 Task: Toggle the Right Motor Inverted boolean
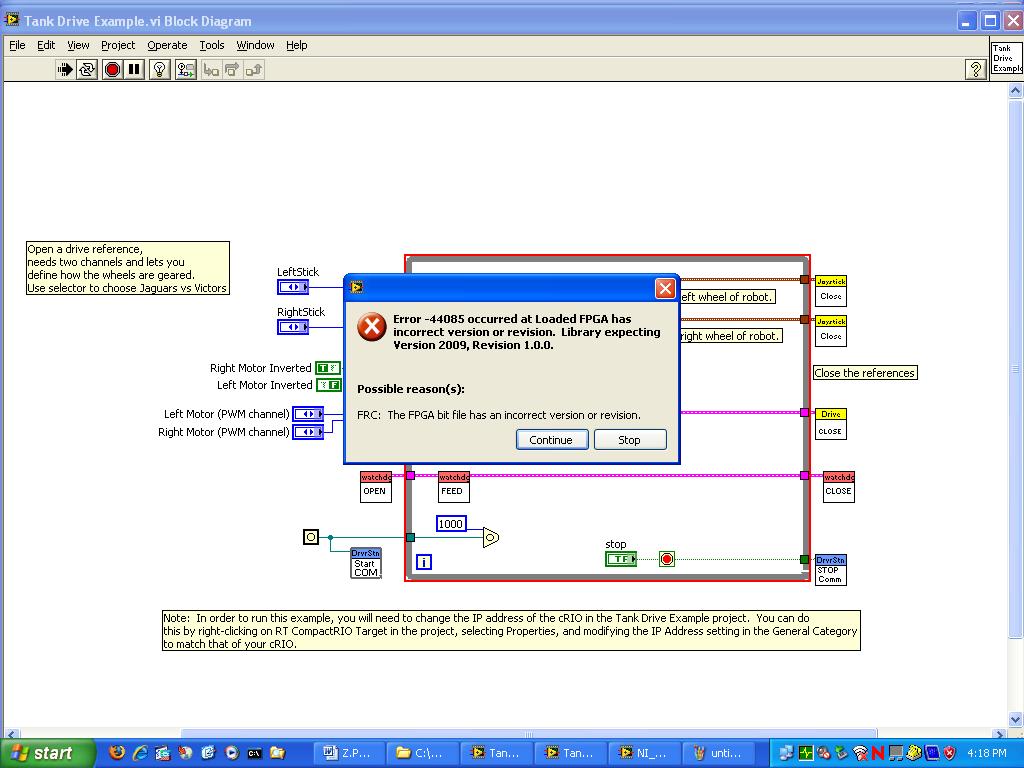click(328, 368)
